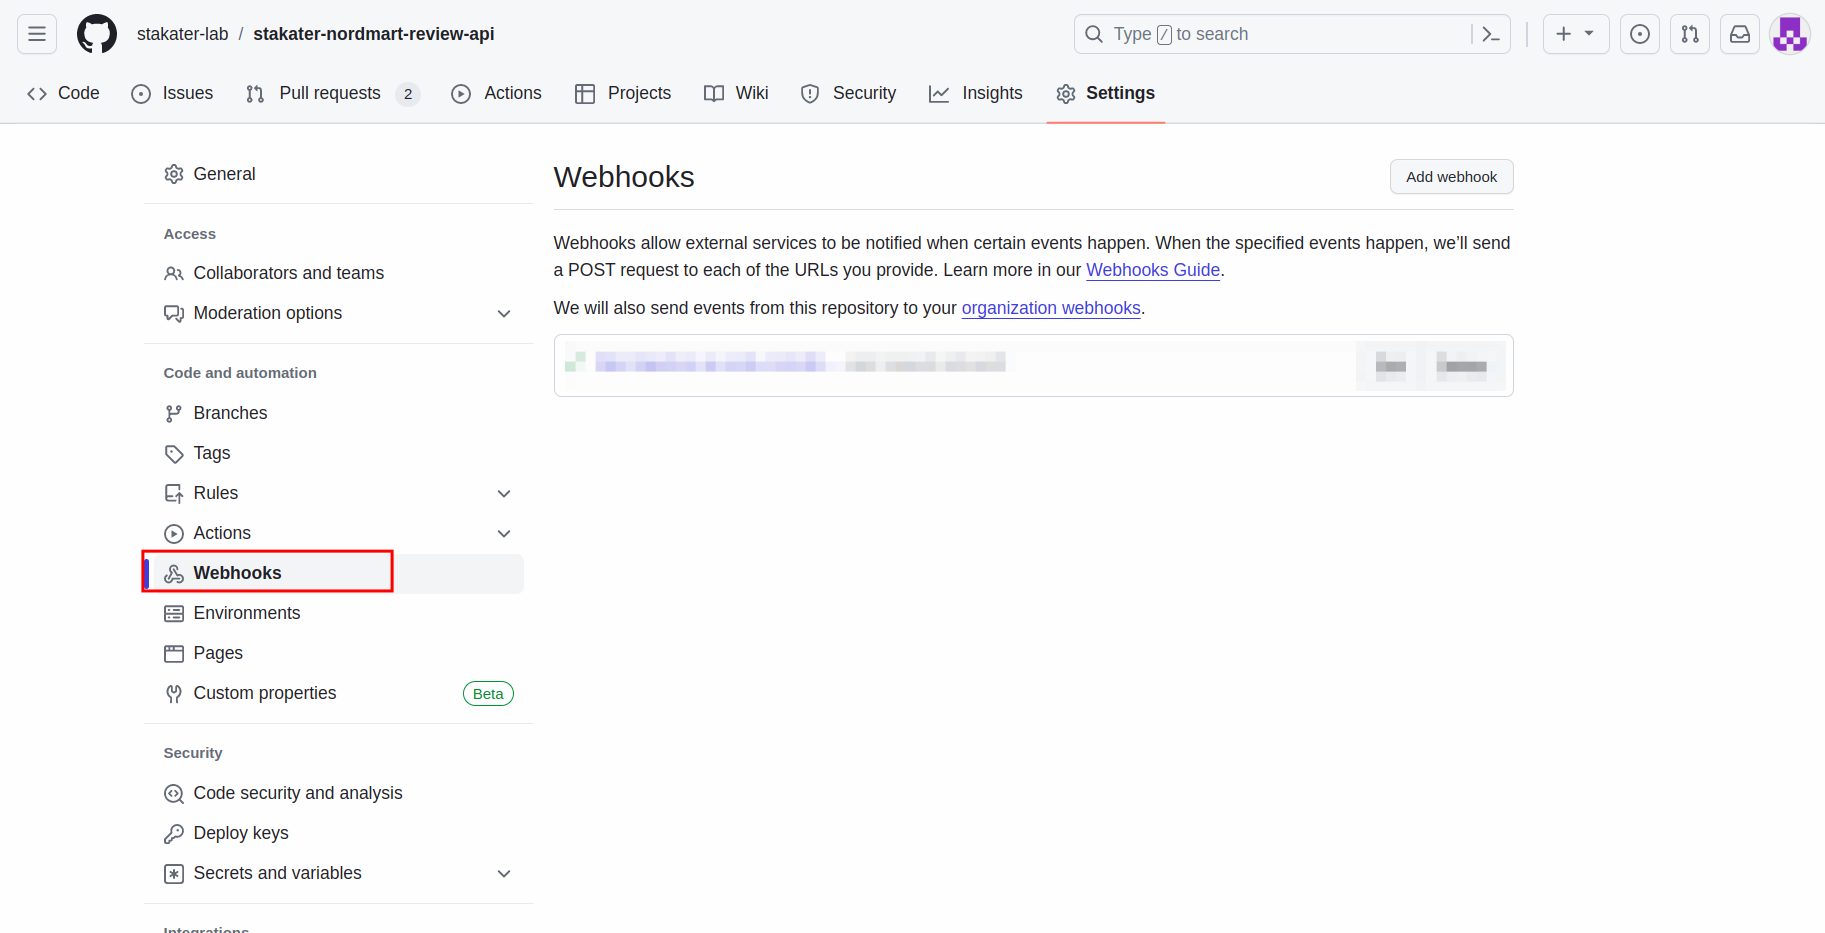The image size is (1825, 933).
Task: Expand Secrets and variables section
Action: [x=504, y=873]
